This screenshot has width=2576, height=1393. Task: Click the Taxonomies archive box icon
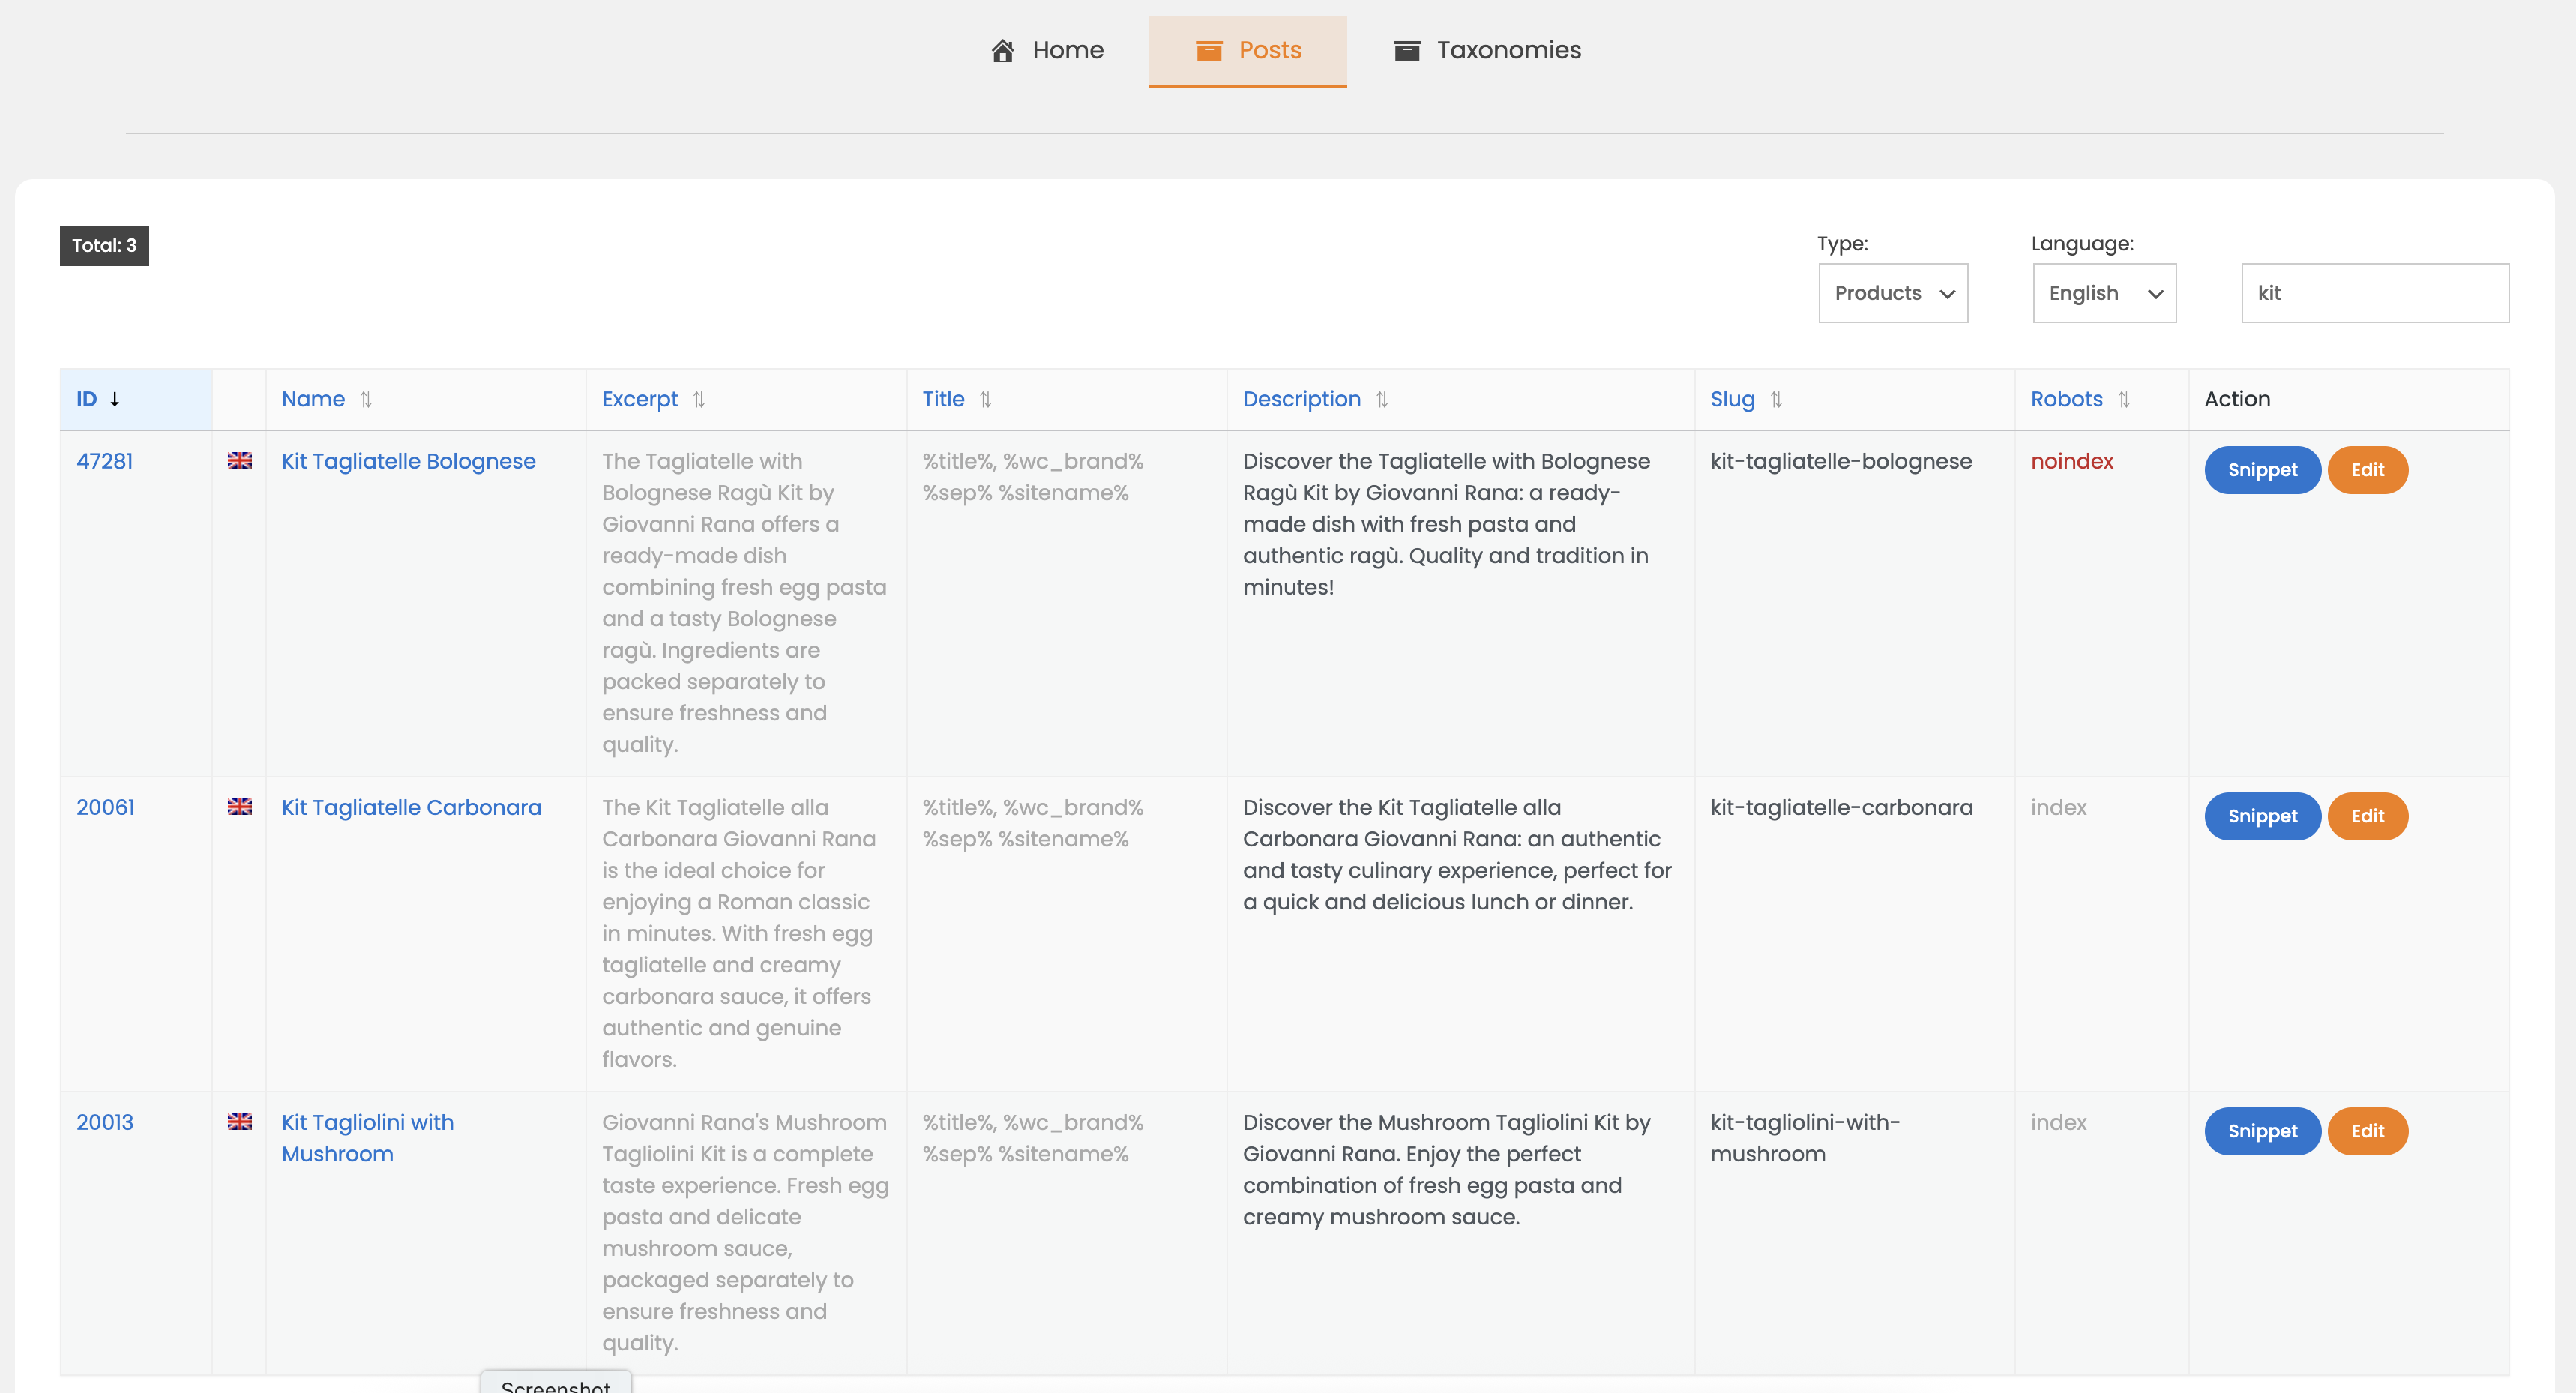click(1407, 50)
